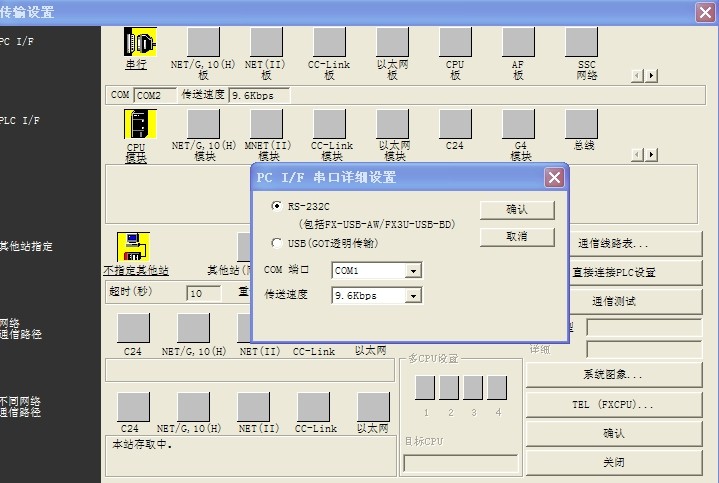
Task: Click 确认 in the serial settings dialog
Action: coord(517,210)
